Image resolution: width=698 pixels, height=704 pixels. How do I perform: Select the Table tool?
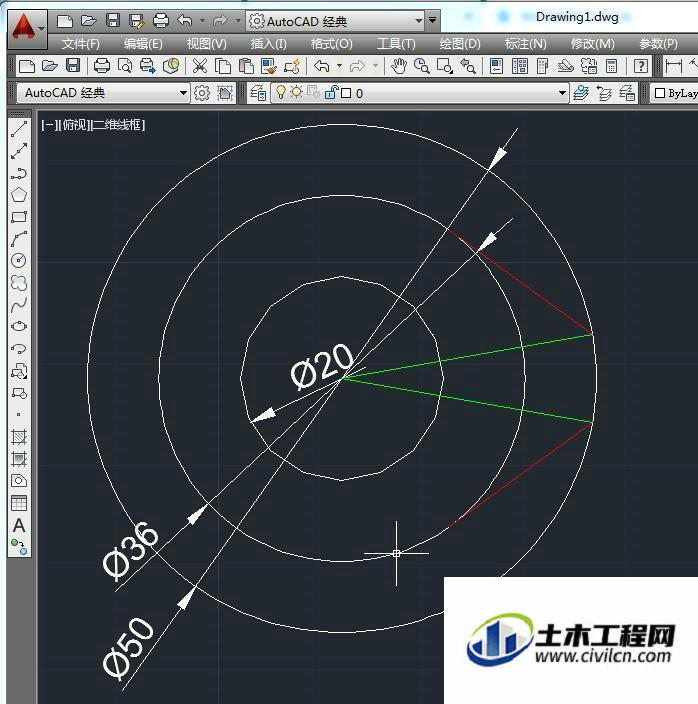pos(19,503)
